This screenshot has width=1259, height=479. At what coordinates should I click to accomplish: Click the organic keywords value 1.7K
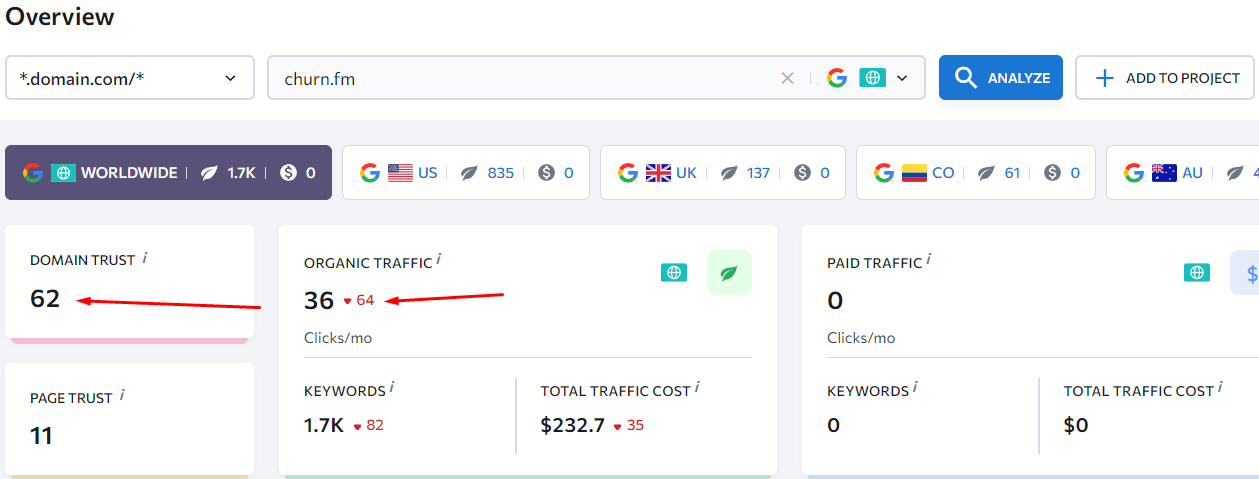(x=324, y=425)
